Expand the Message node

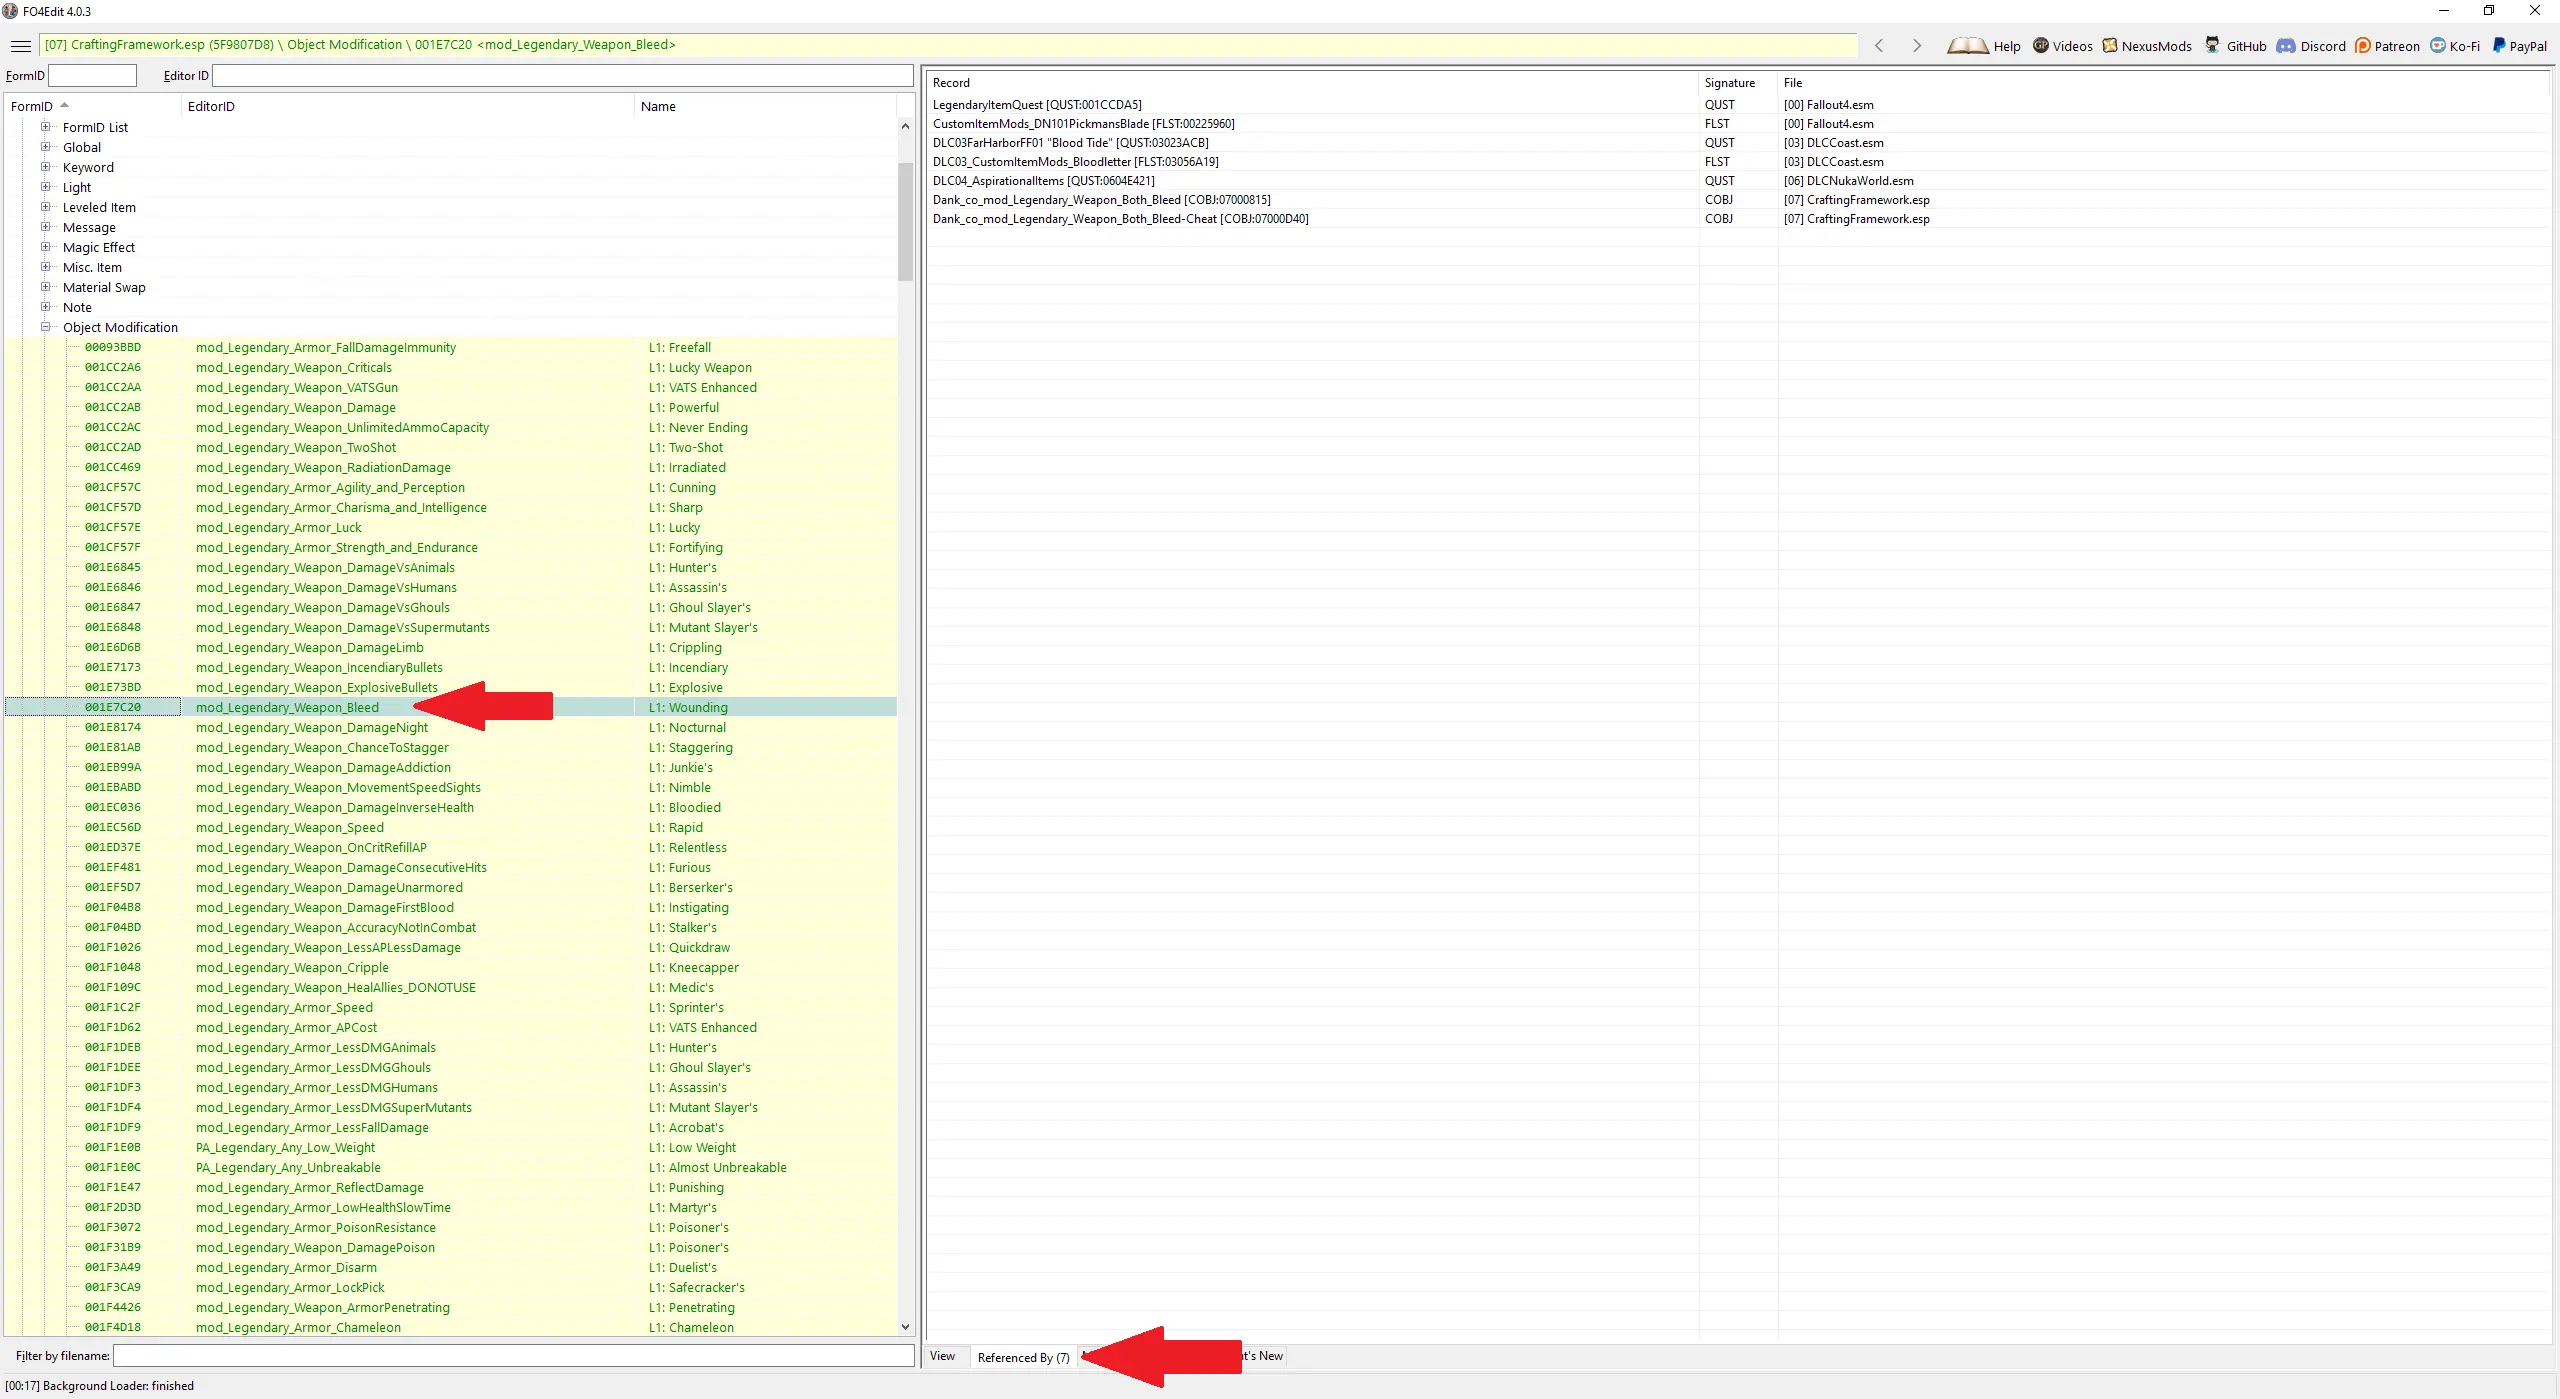[45, 227]
